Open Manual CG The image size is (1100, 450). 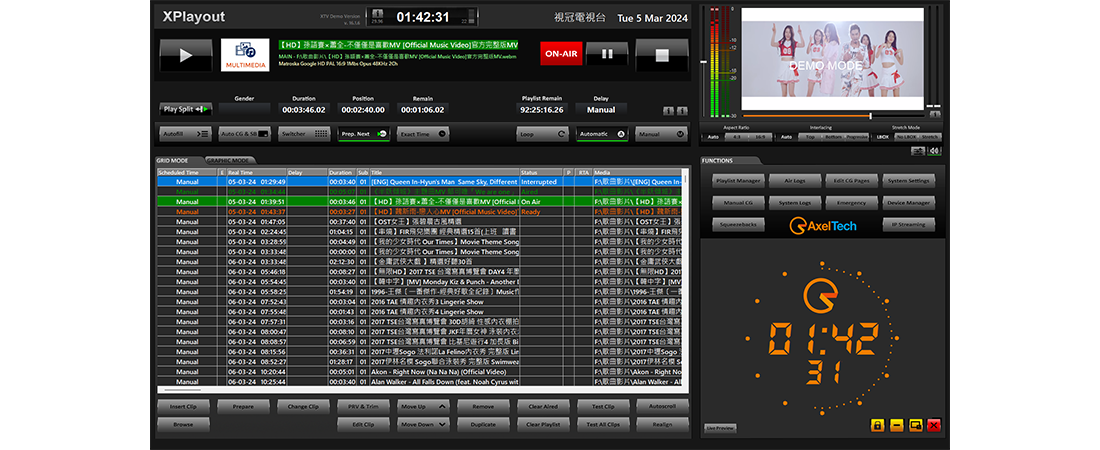pyautogui.click(x=738, y=203)
